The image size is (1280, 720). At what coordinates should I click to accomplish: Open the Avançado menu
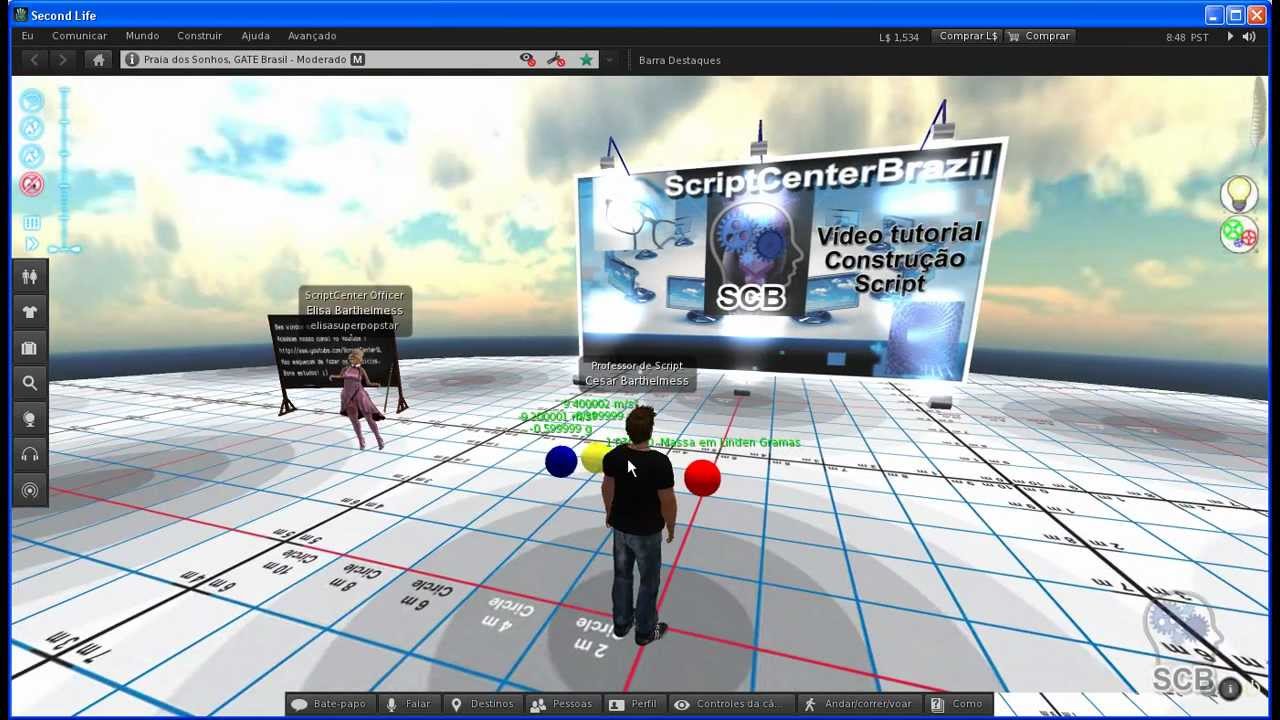(x=312, y=36)
